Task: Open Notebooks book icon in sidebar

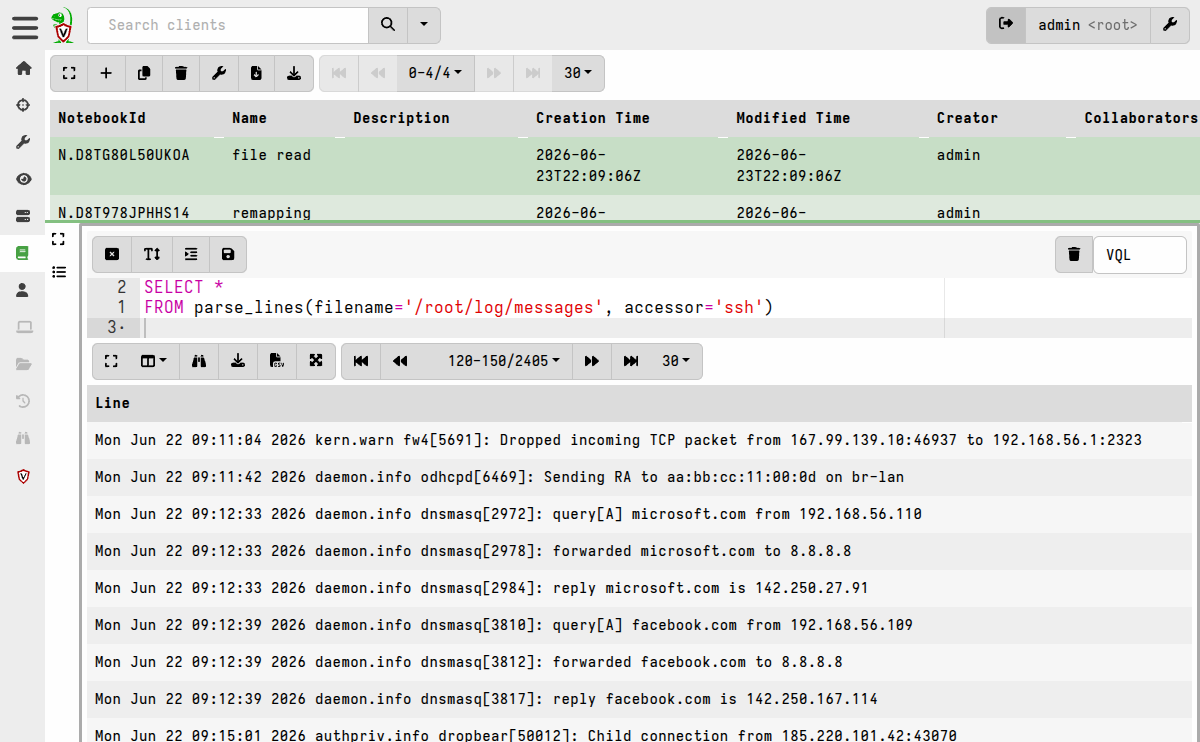Action: (23, 253)
